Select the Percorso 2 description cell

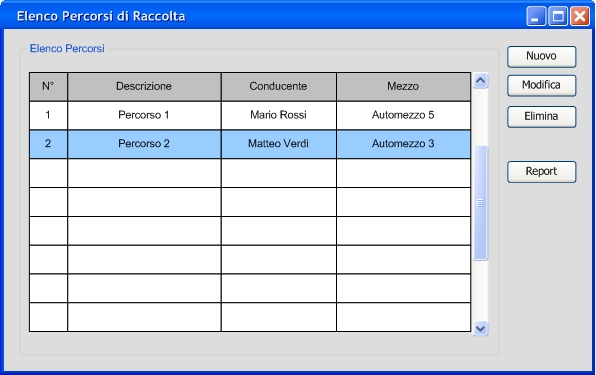click(x=144, y=144)
